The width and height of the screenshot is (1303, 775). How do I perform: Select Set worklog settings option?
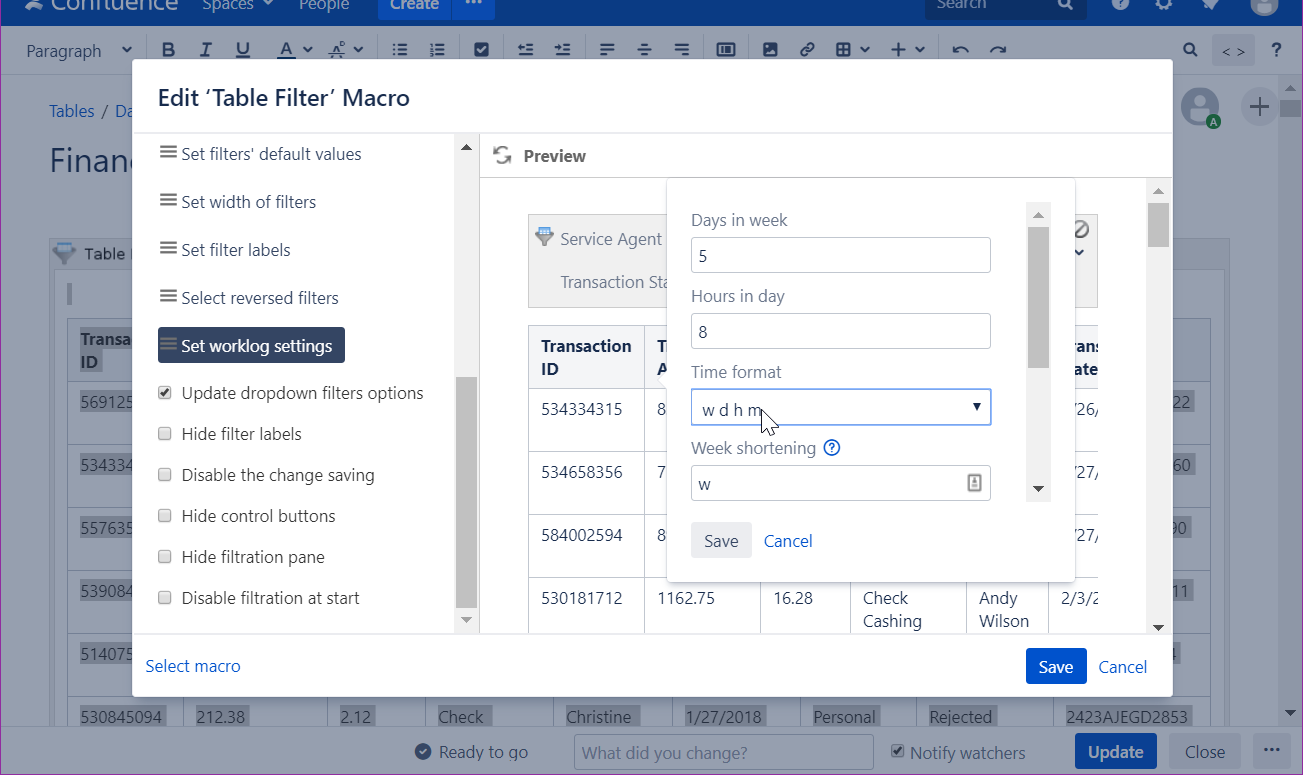click(251, 346)
